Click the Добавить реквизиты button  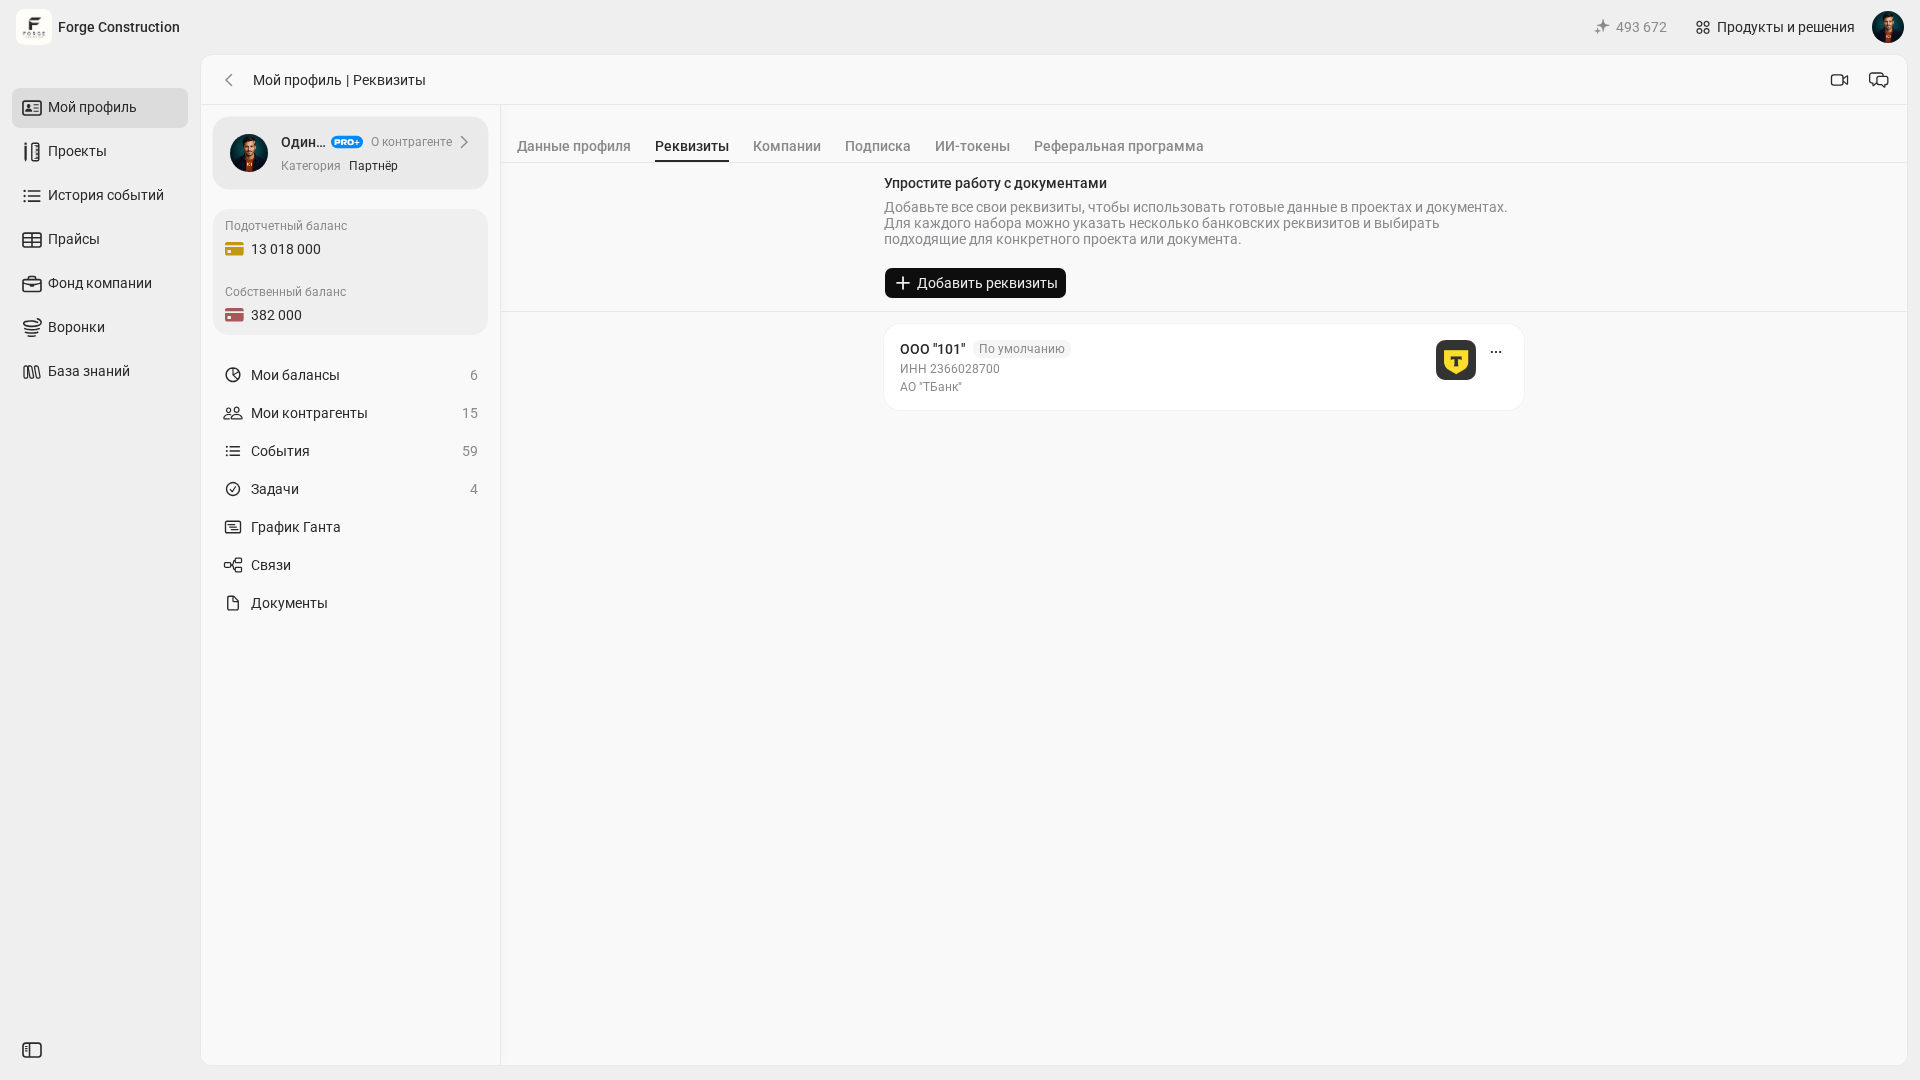975,283
